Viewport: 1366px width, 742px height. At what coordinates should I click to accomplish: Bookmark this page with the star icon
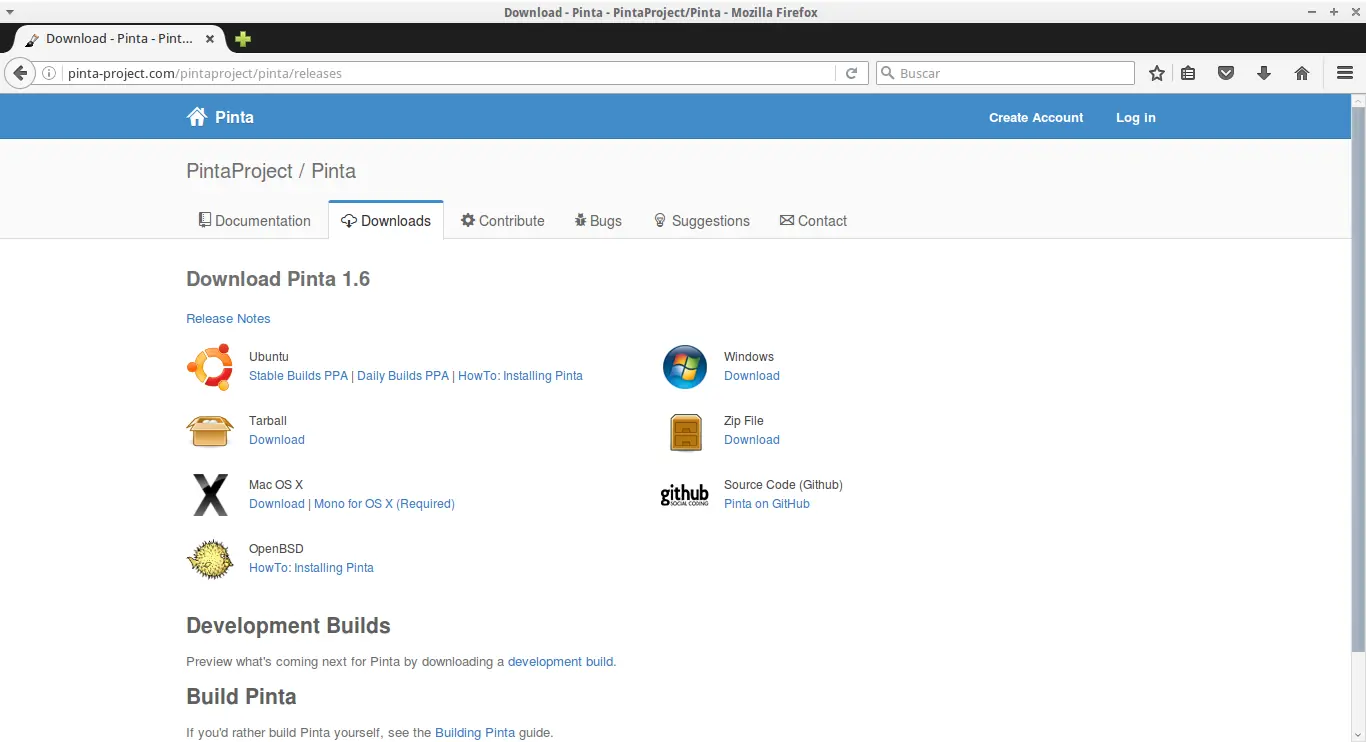[x=1157, y=73]
